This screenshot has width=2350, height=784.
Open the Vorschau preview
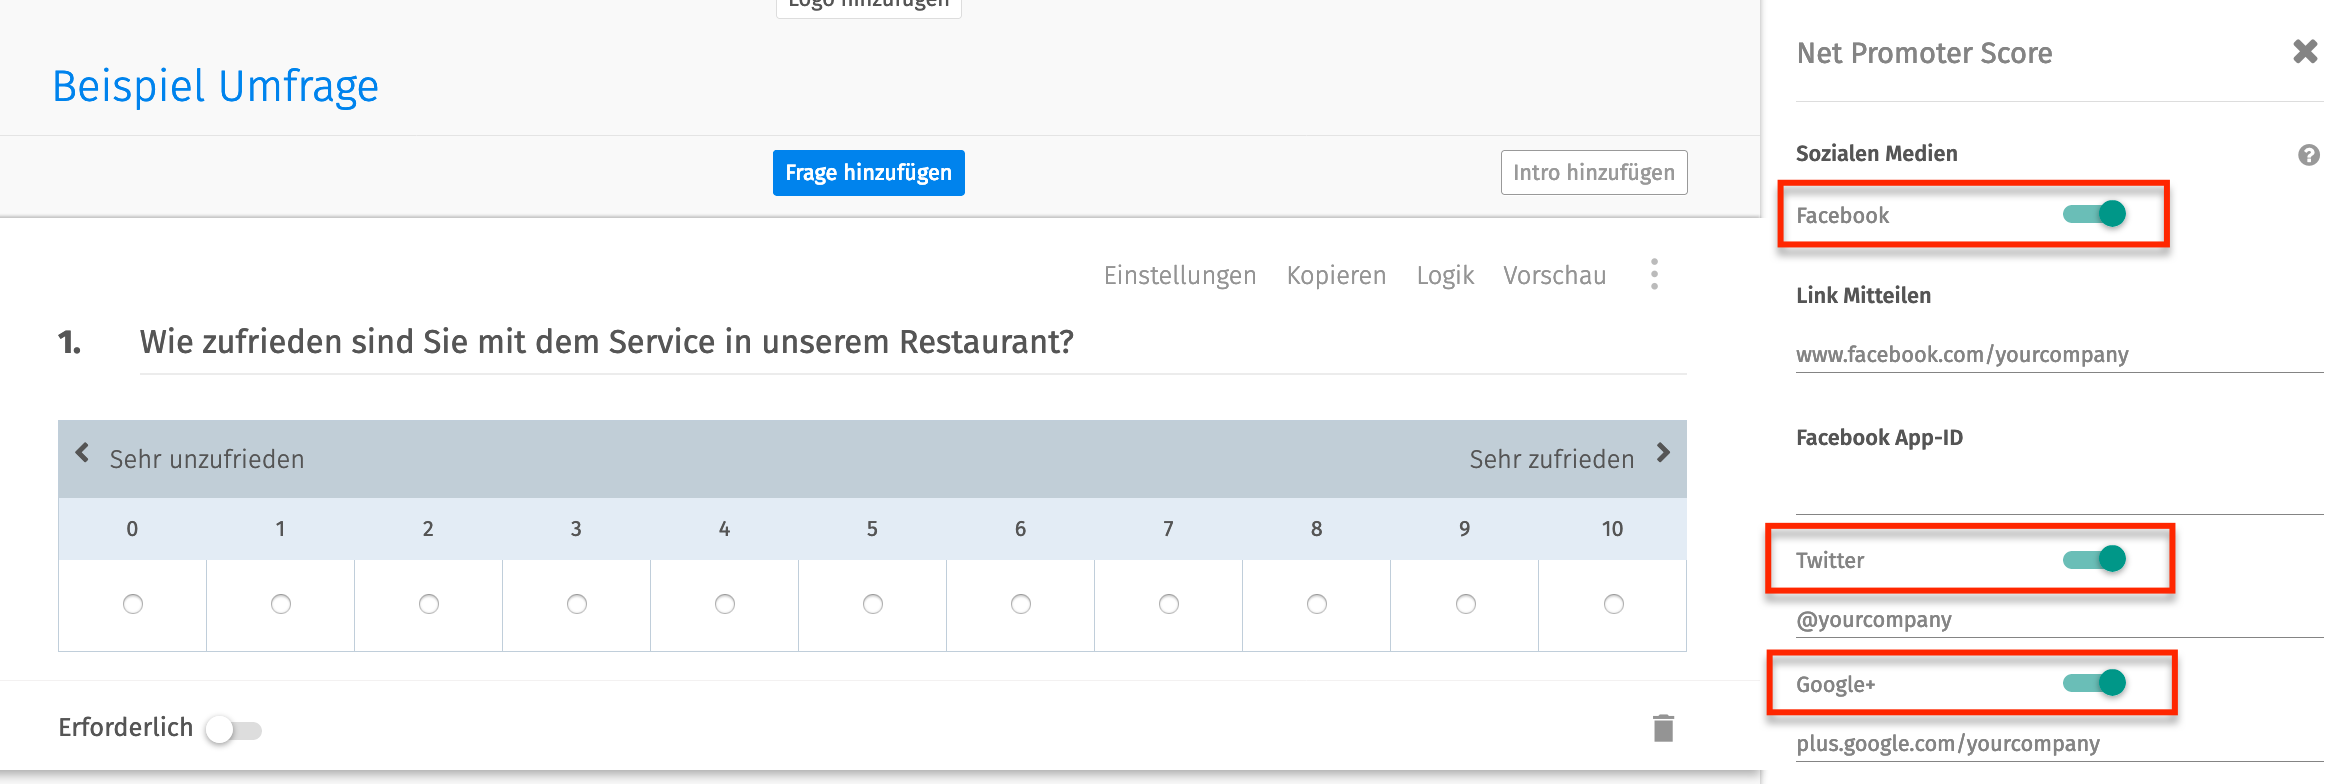tap(1554, 275)
